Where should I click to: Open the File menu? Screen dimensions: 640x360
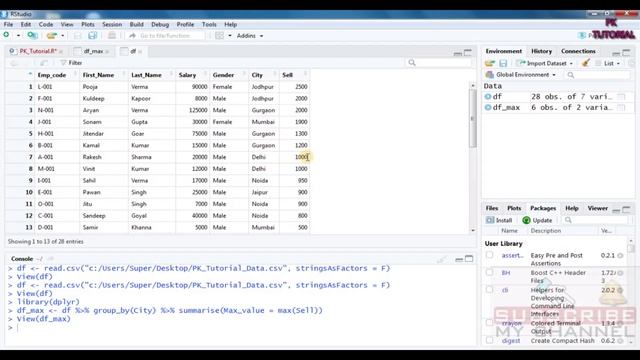tap(8, 24)
